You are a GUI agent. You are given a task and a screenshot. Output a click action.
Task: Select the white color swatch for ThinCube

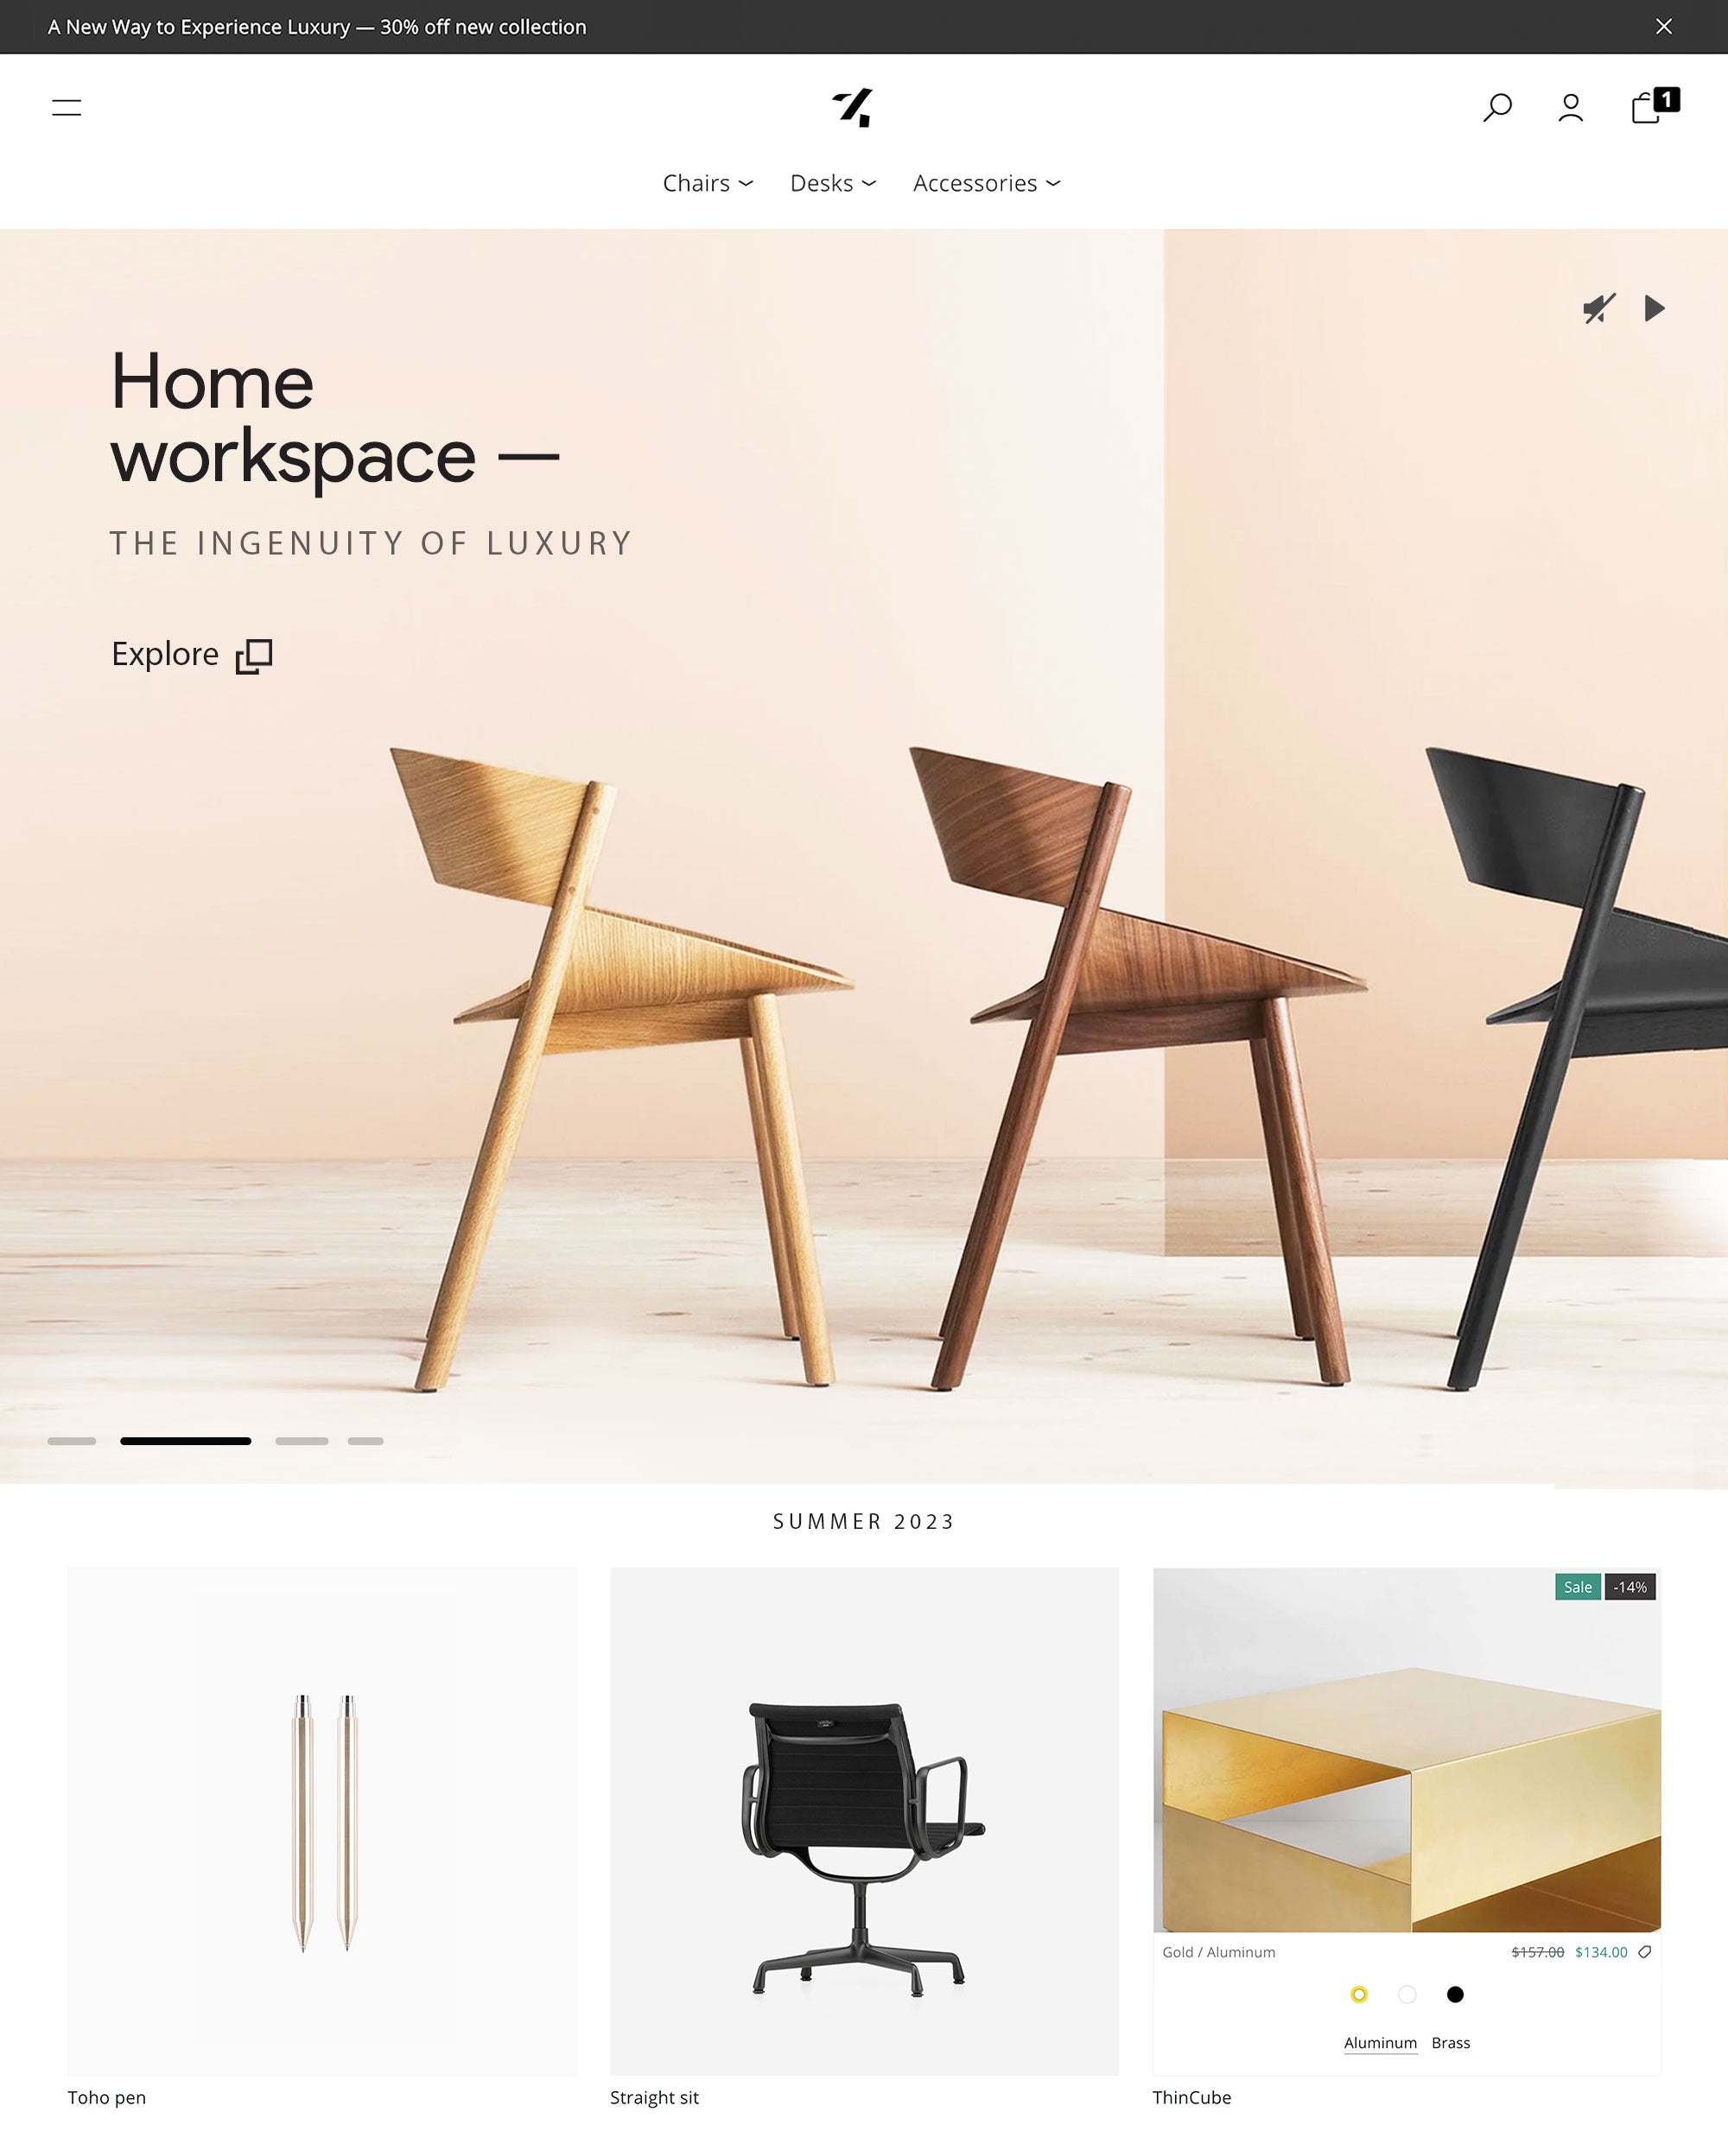point(1406,1994)
